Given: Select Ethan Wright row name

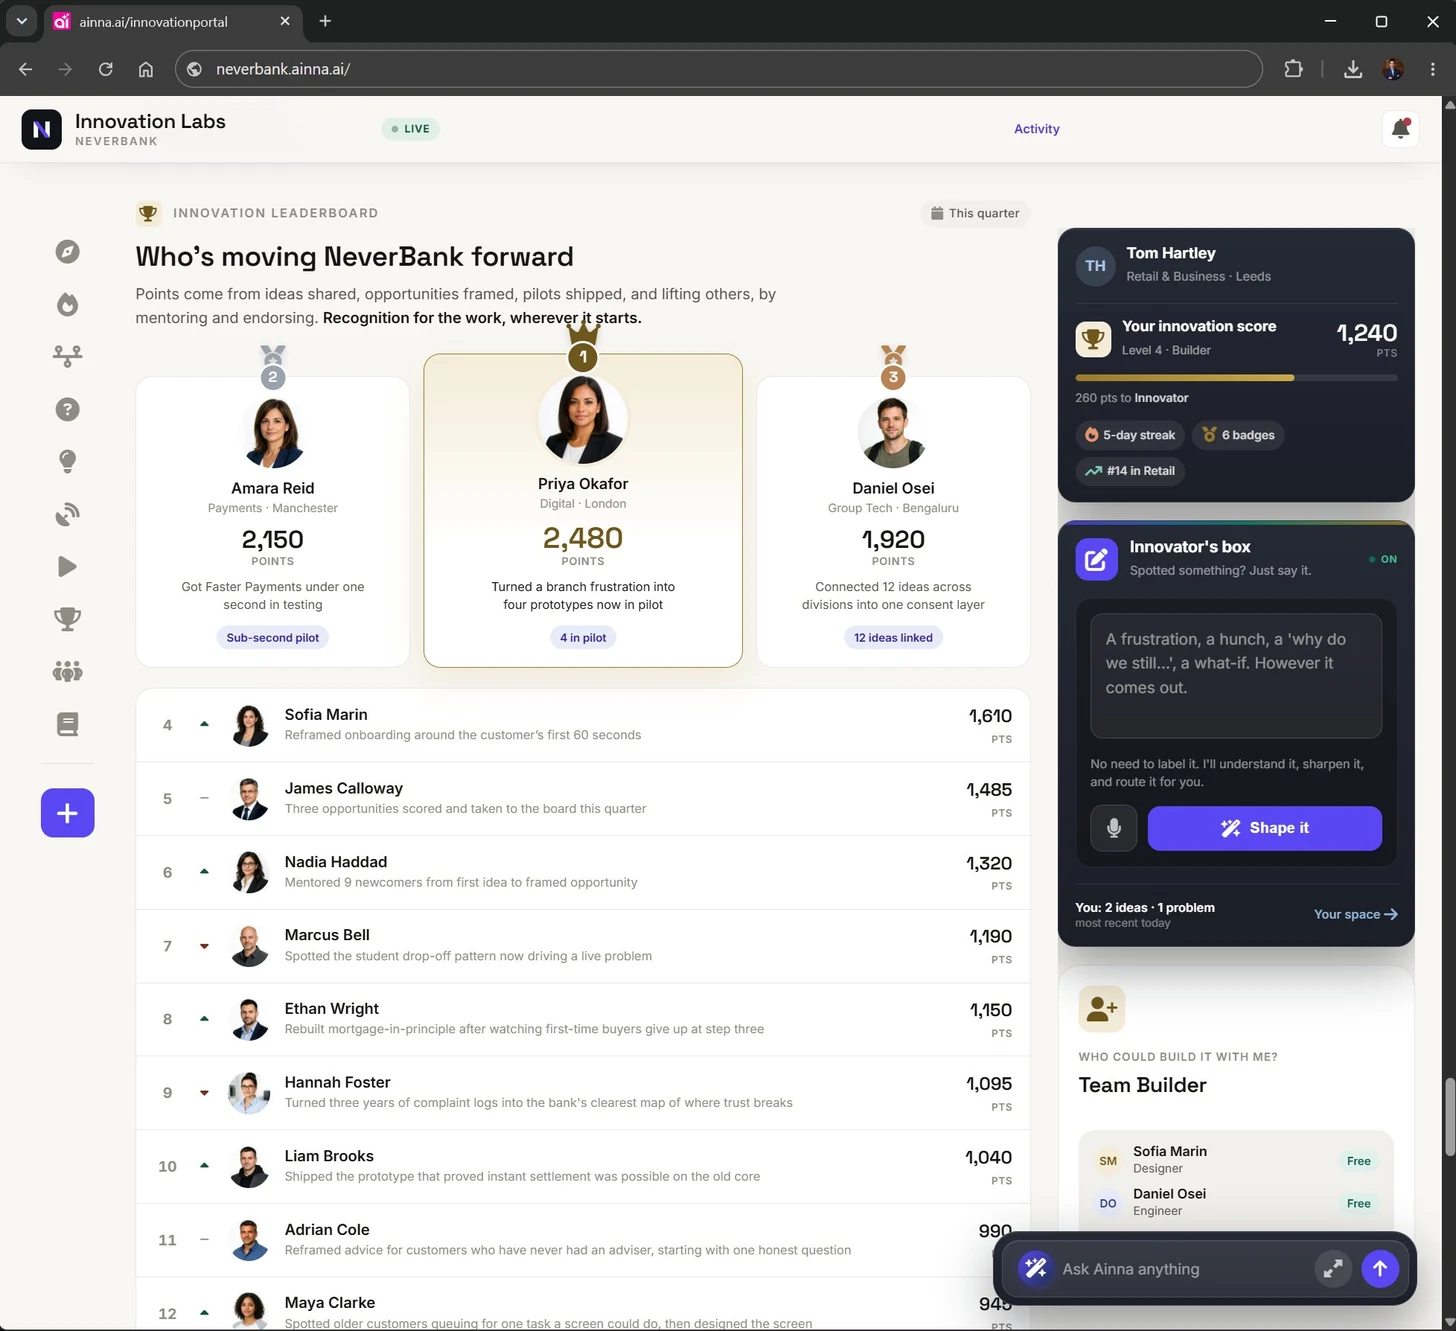Looking at the screenshot, I should coord(332,1009).
